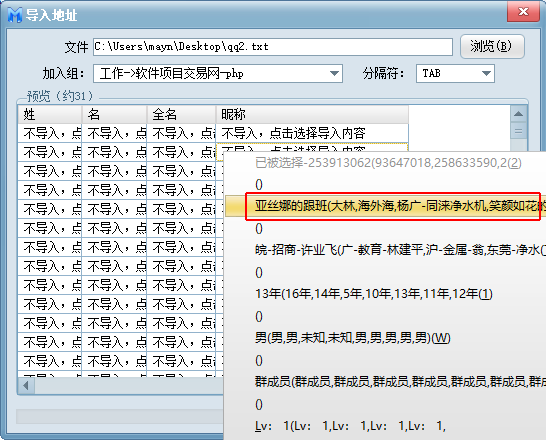Select menu item 男(男,男,未知,未知
This screenshot has height=440, width=546.
(385, 338)
